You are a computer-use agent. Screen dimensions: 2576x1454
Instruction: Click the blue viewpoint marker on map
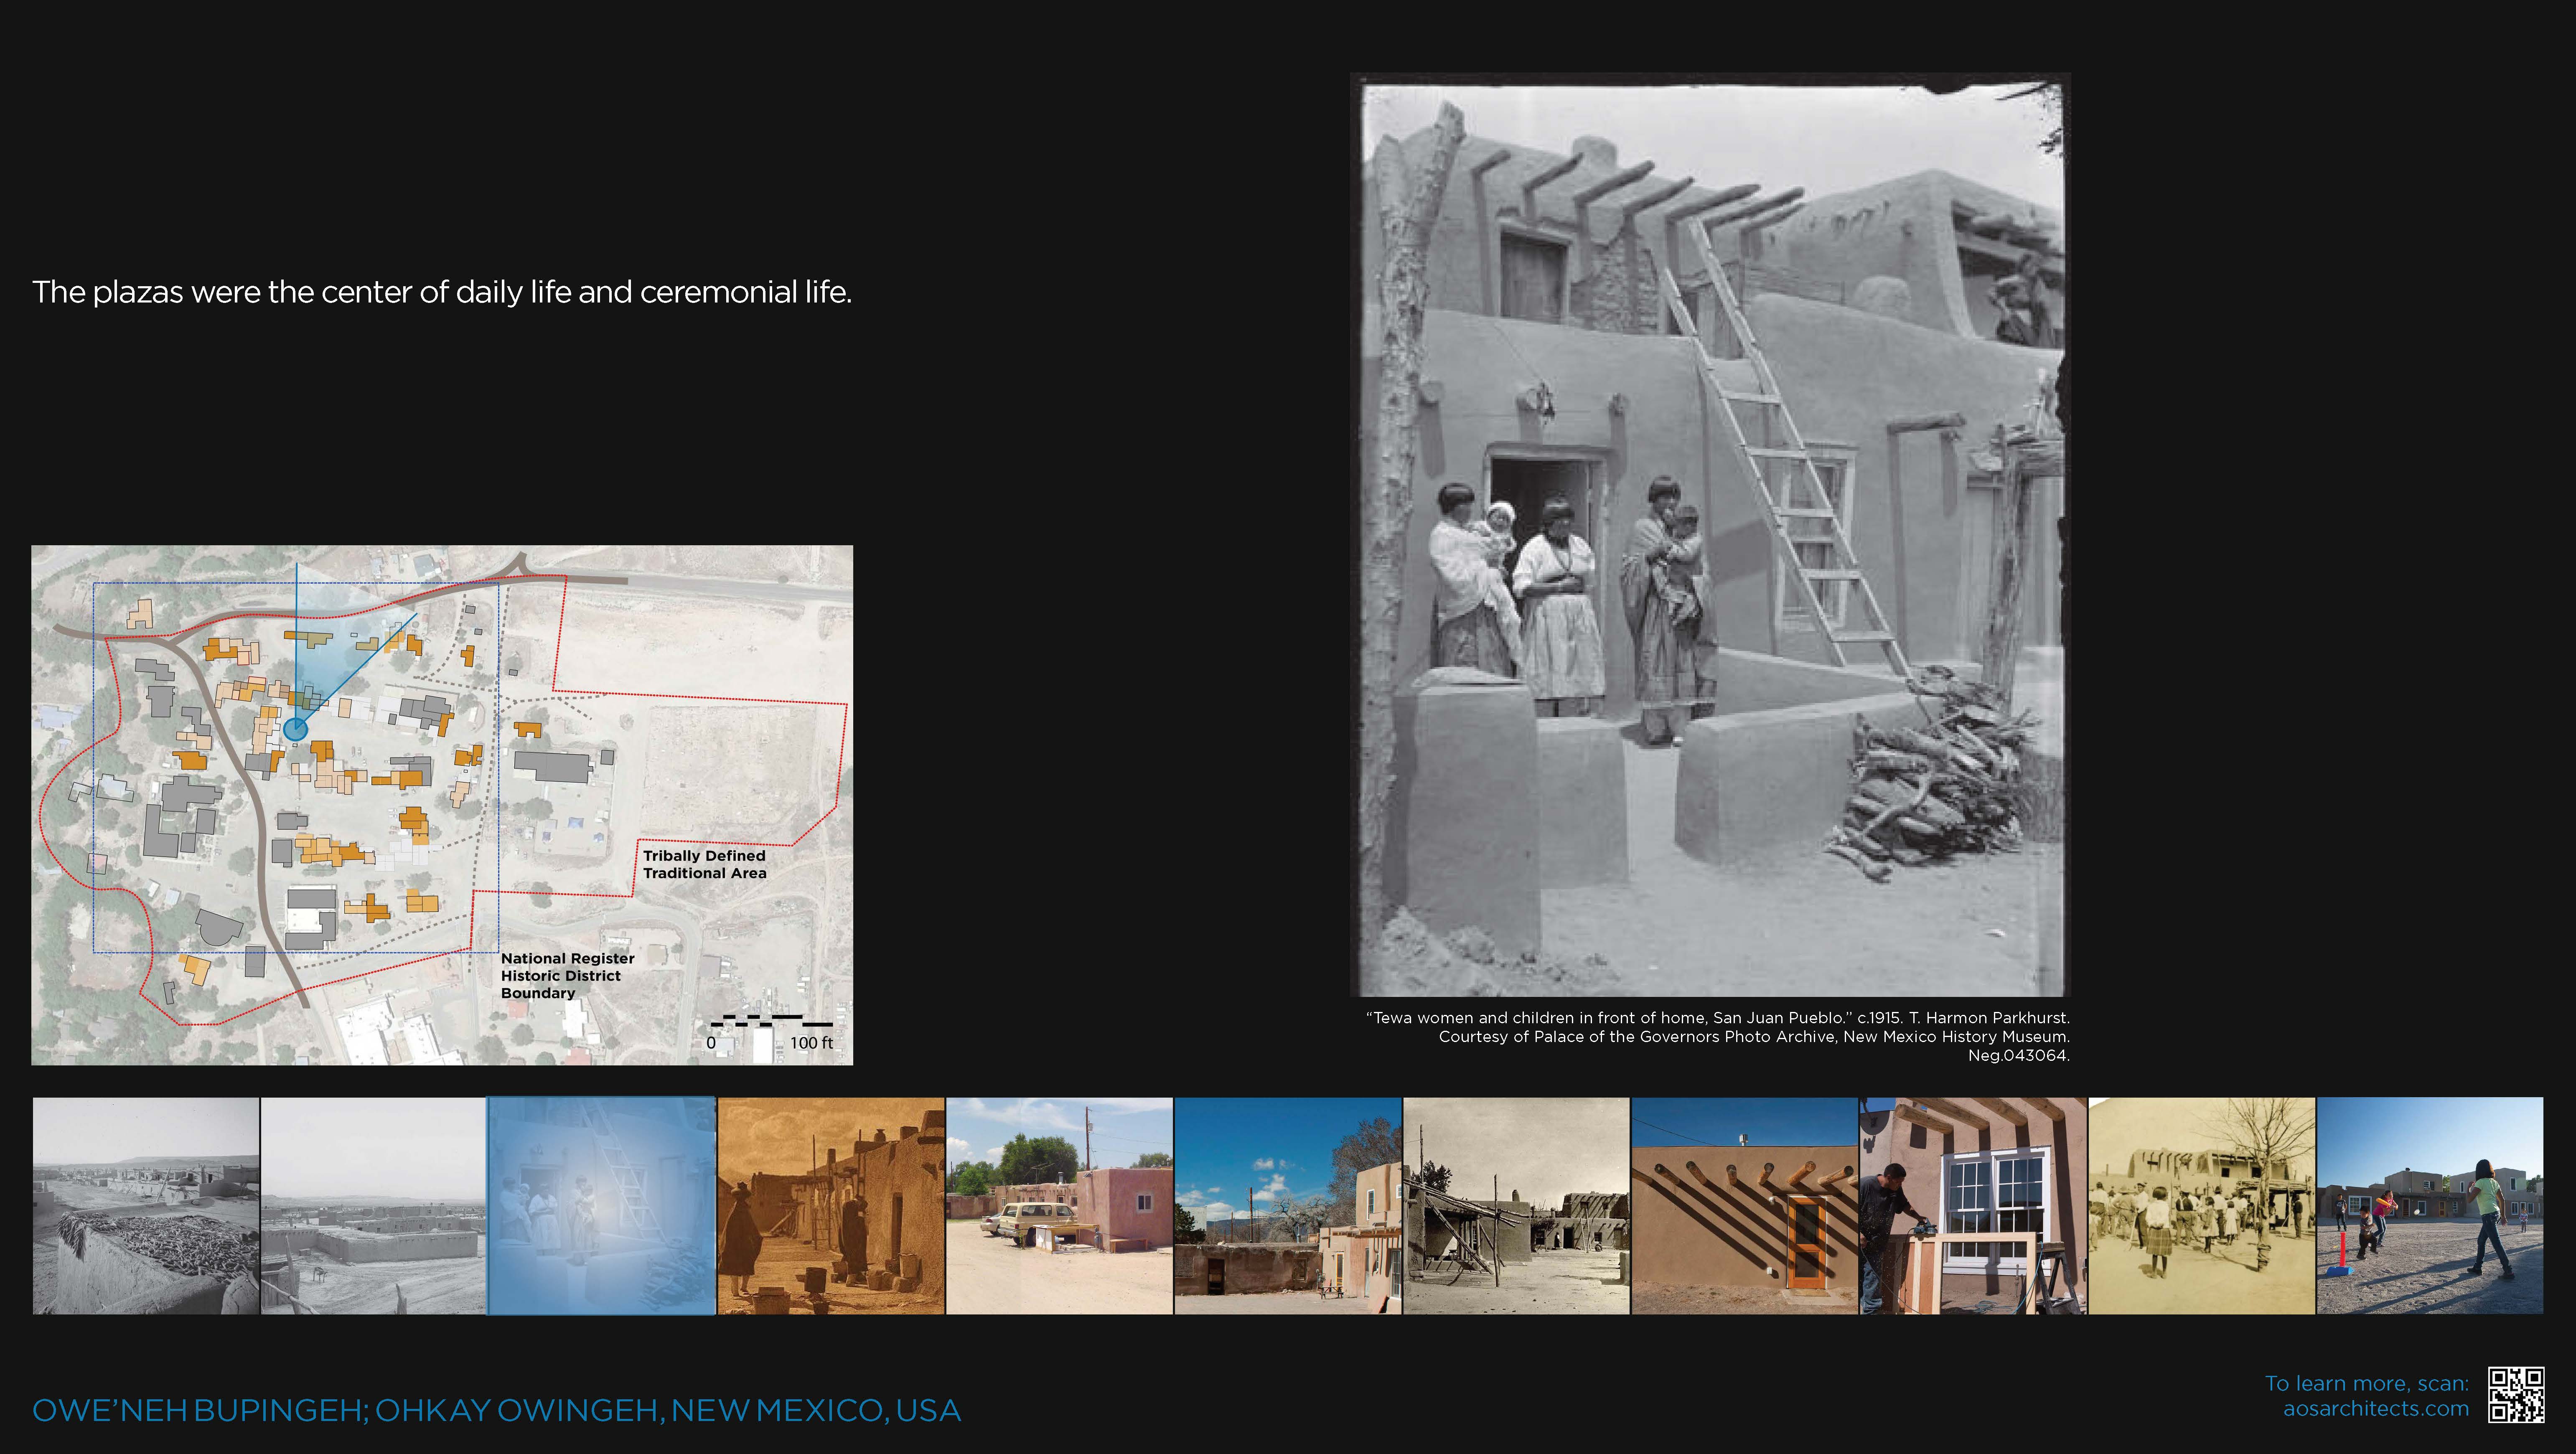[294, 729]
